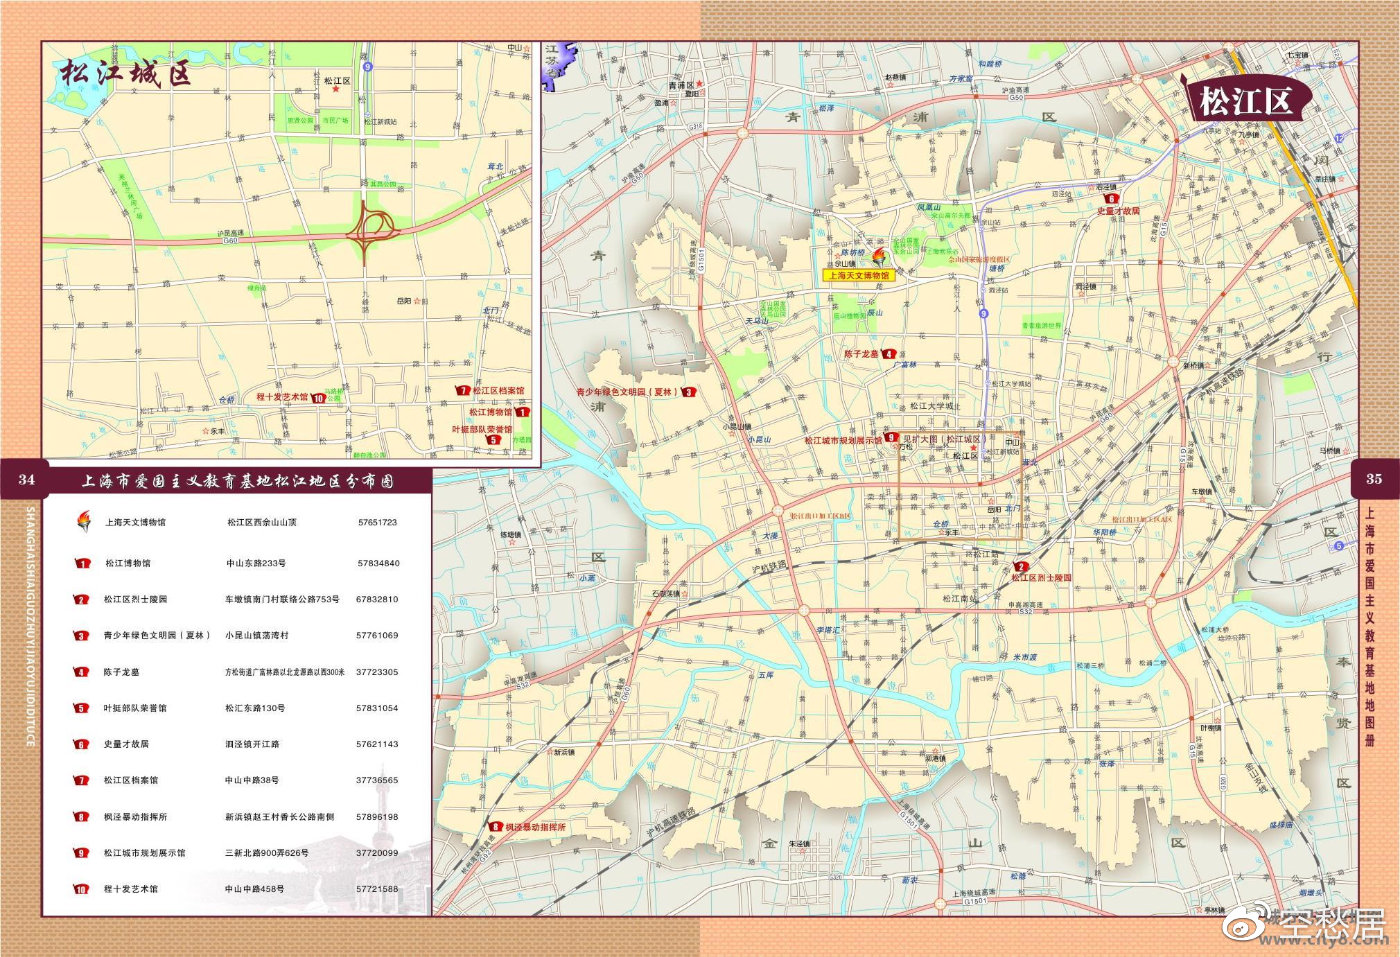The width and height of the screenshot is (1400, 957).
Task: Click the metro line 9 circle on main map
Action: 983,314
